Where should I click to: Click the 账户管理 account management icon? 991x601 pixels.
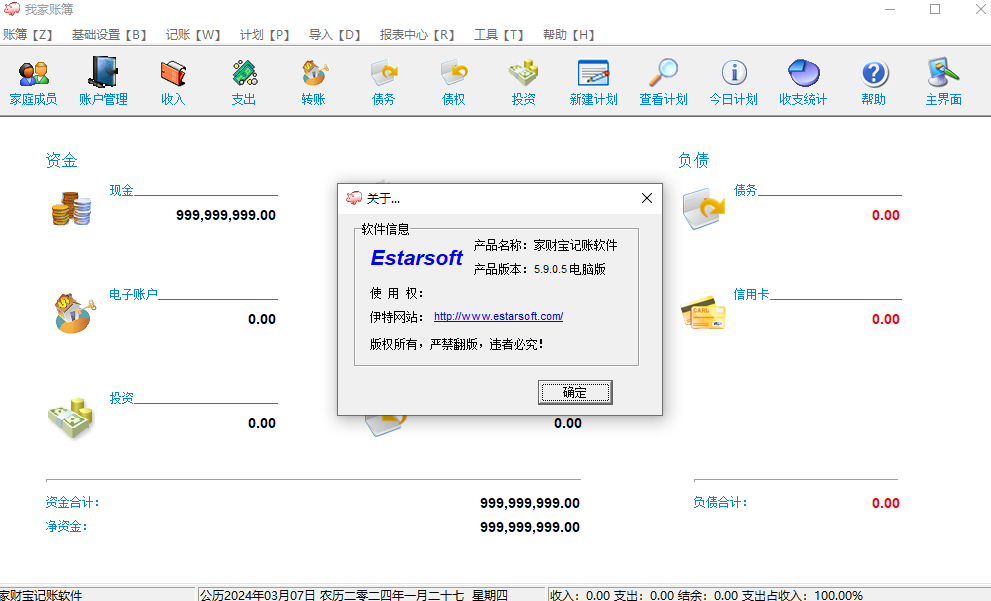click(x=103, y=81)
